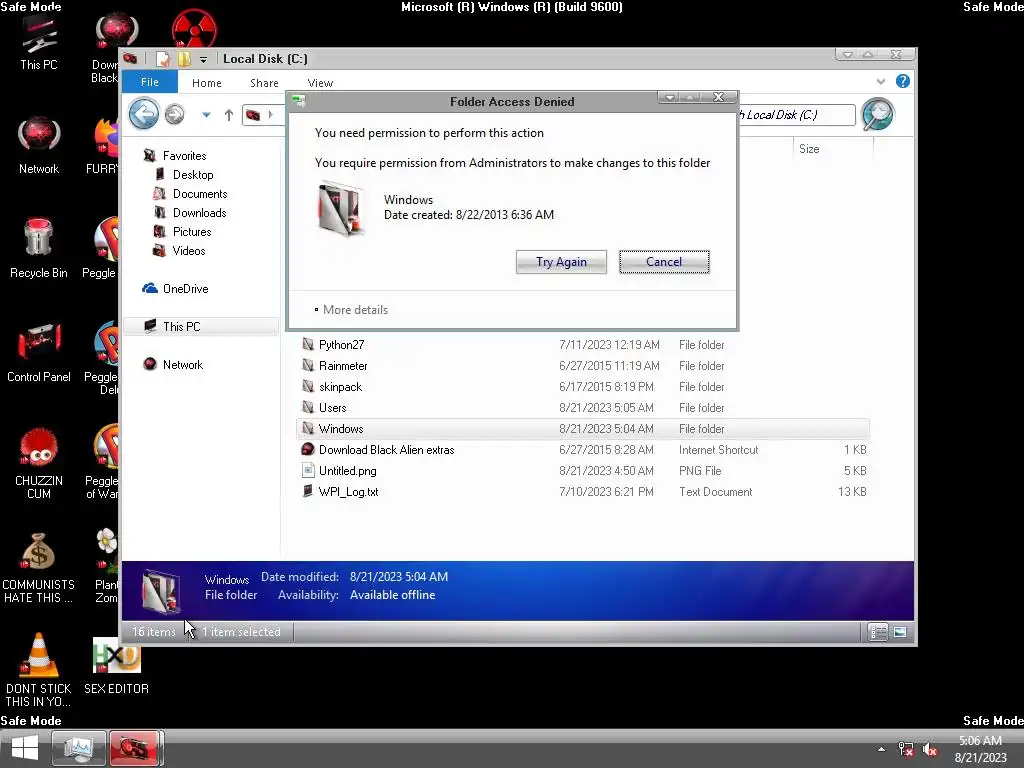
Task: Click Windows folder thumbnail in details pane
Action: click(161, 591)
